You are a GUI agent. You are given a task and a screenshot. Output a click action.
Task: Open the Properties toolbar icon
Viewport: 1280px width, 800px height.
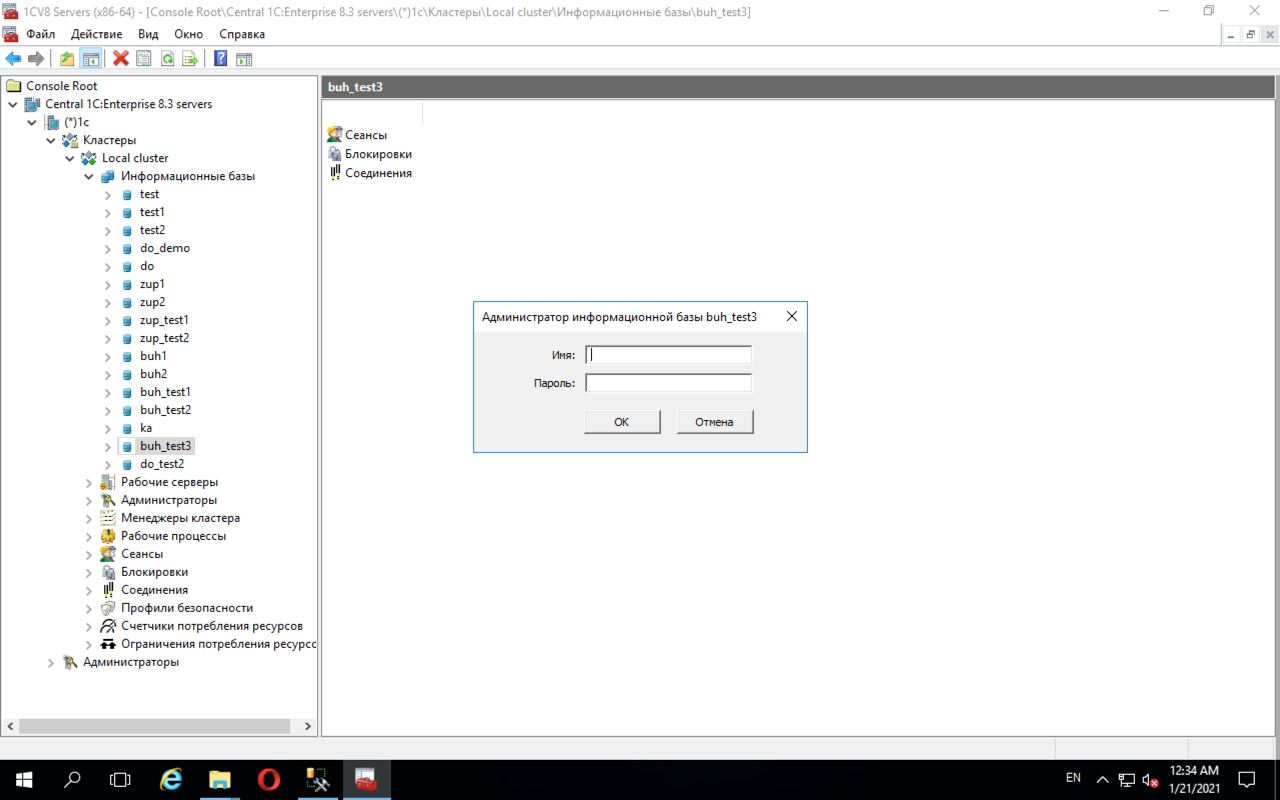(x=144, y=59)
